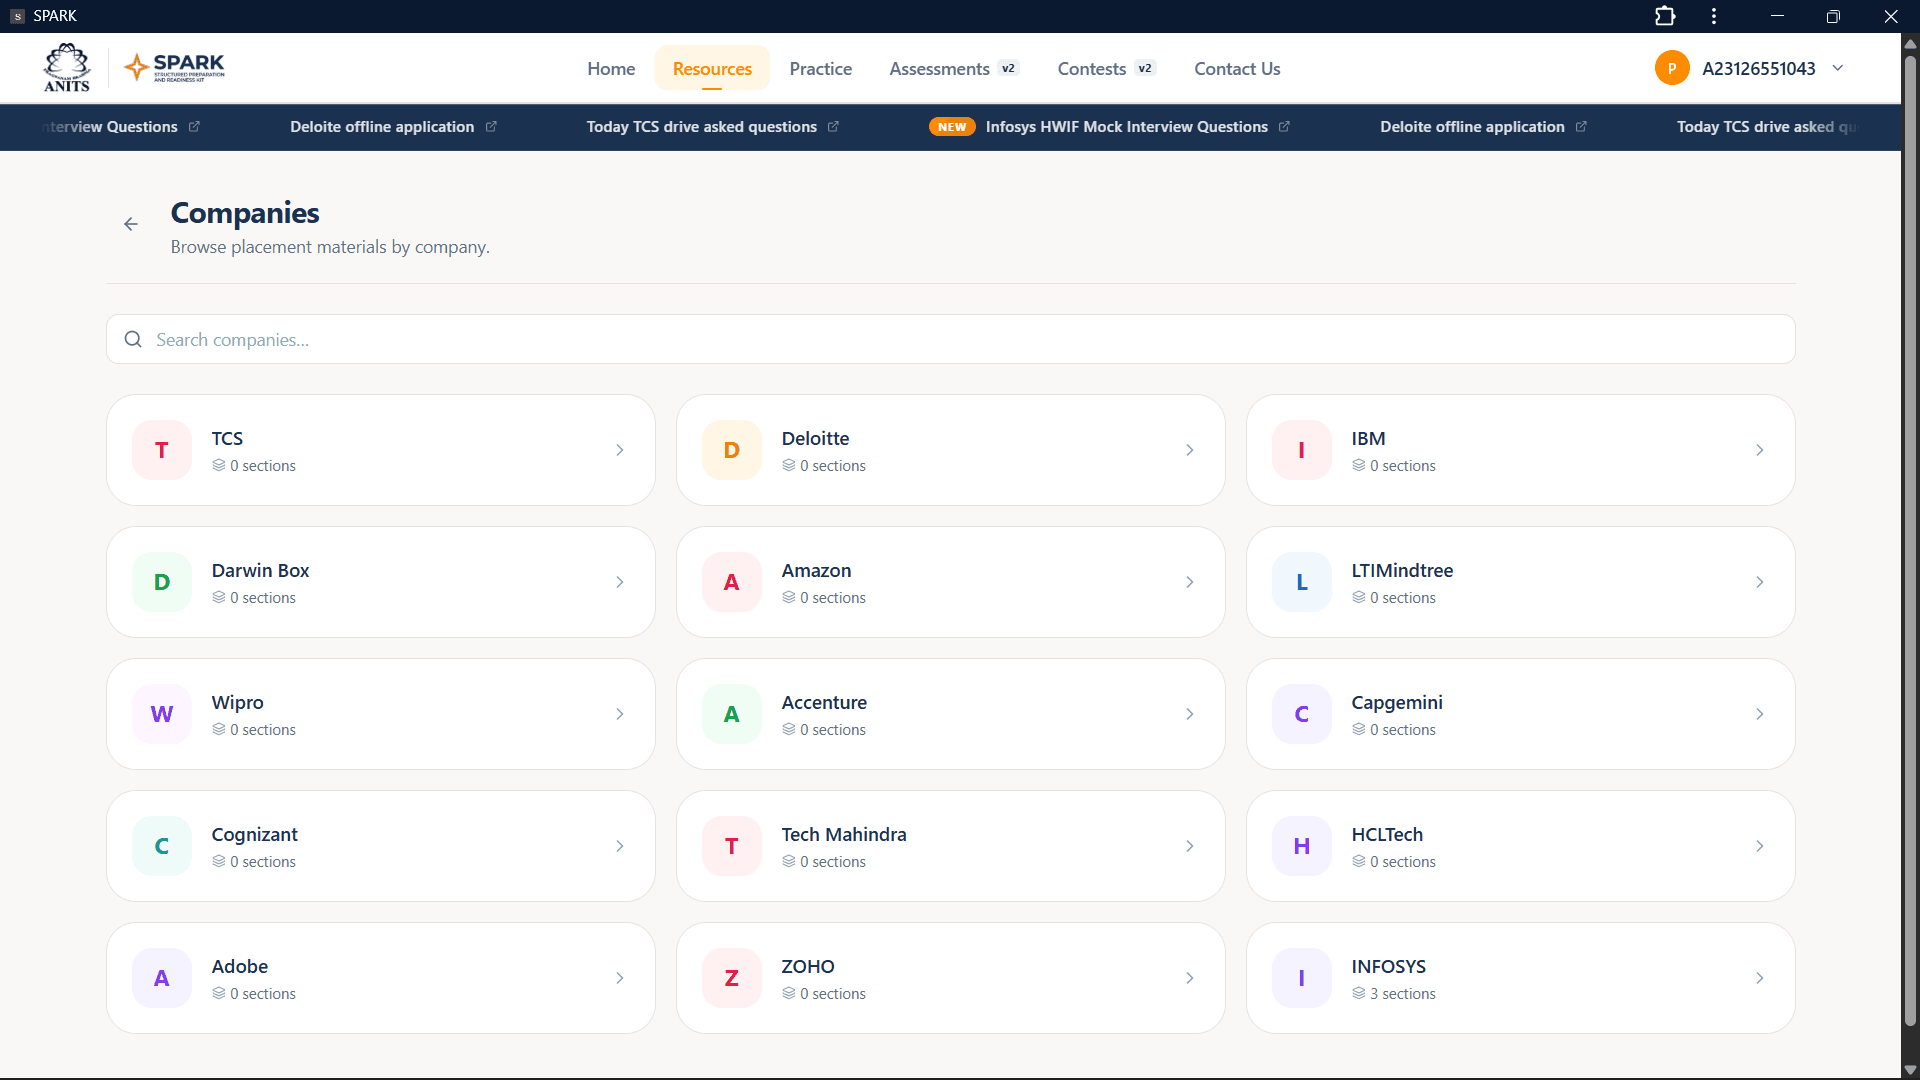Open Amazon card chevron
This screenshot has width=1920, height=1080.
(x=1190, y=582)
